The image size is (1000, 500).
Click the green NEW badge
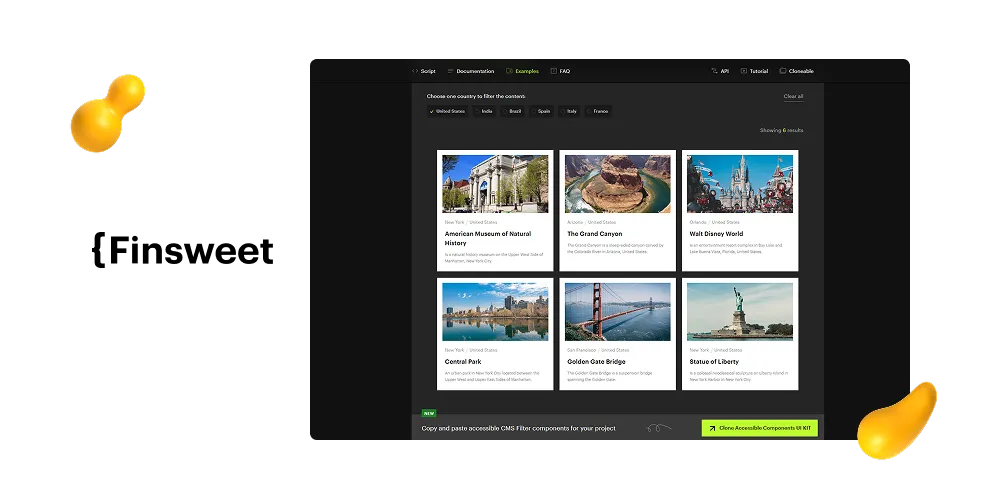429,413
